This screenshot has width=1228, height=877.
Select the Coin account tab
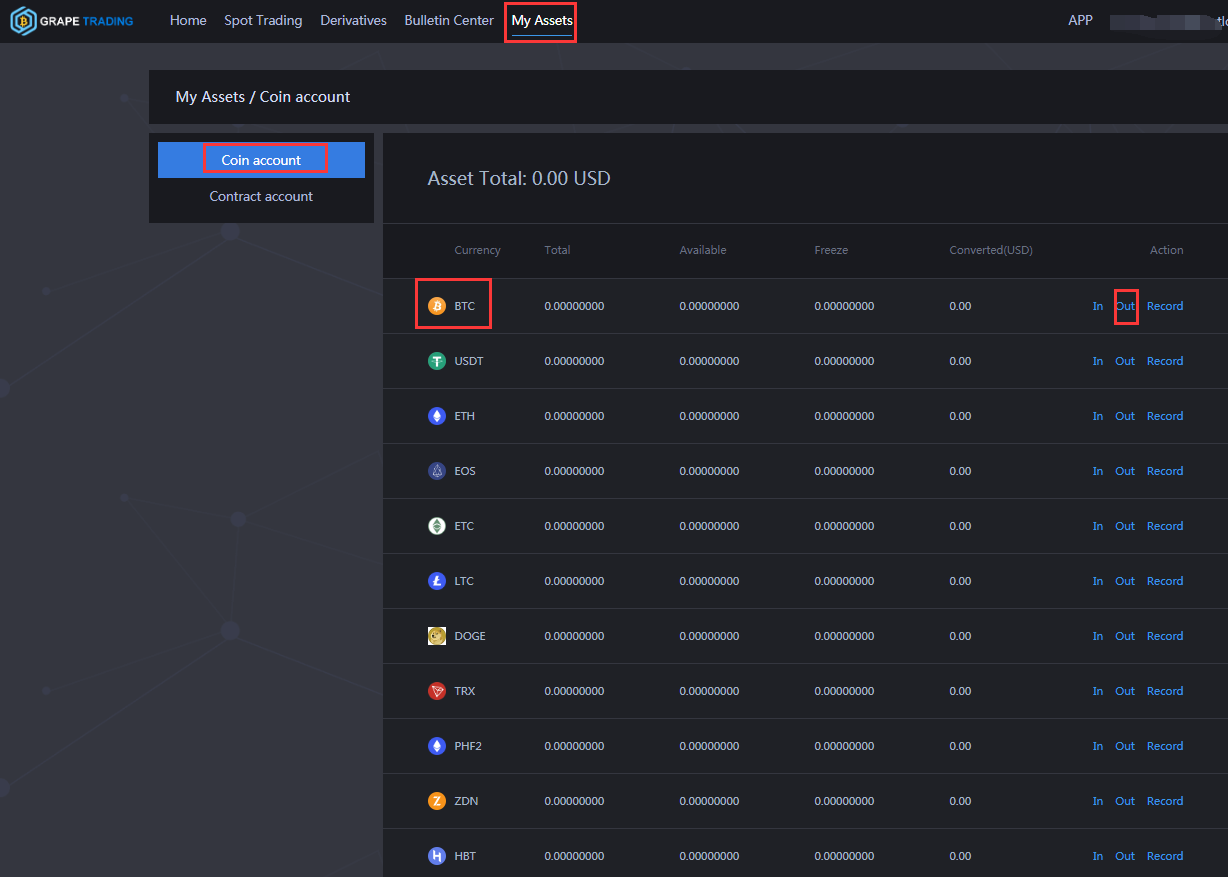point(261,160)
